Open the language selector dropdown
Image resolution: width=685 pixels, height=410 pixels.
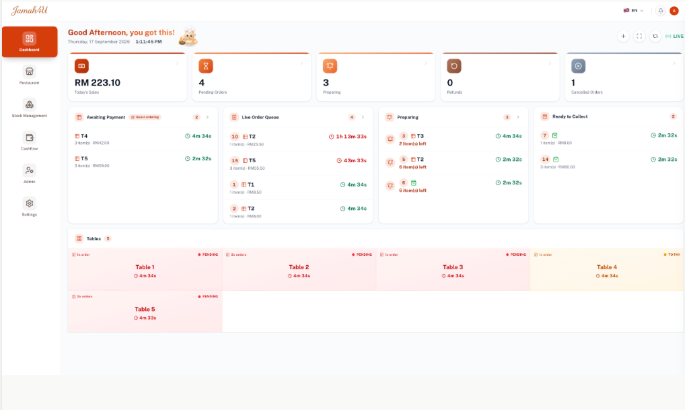click(633, 10)
